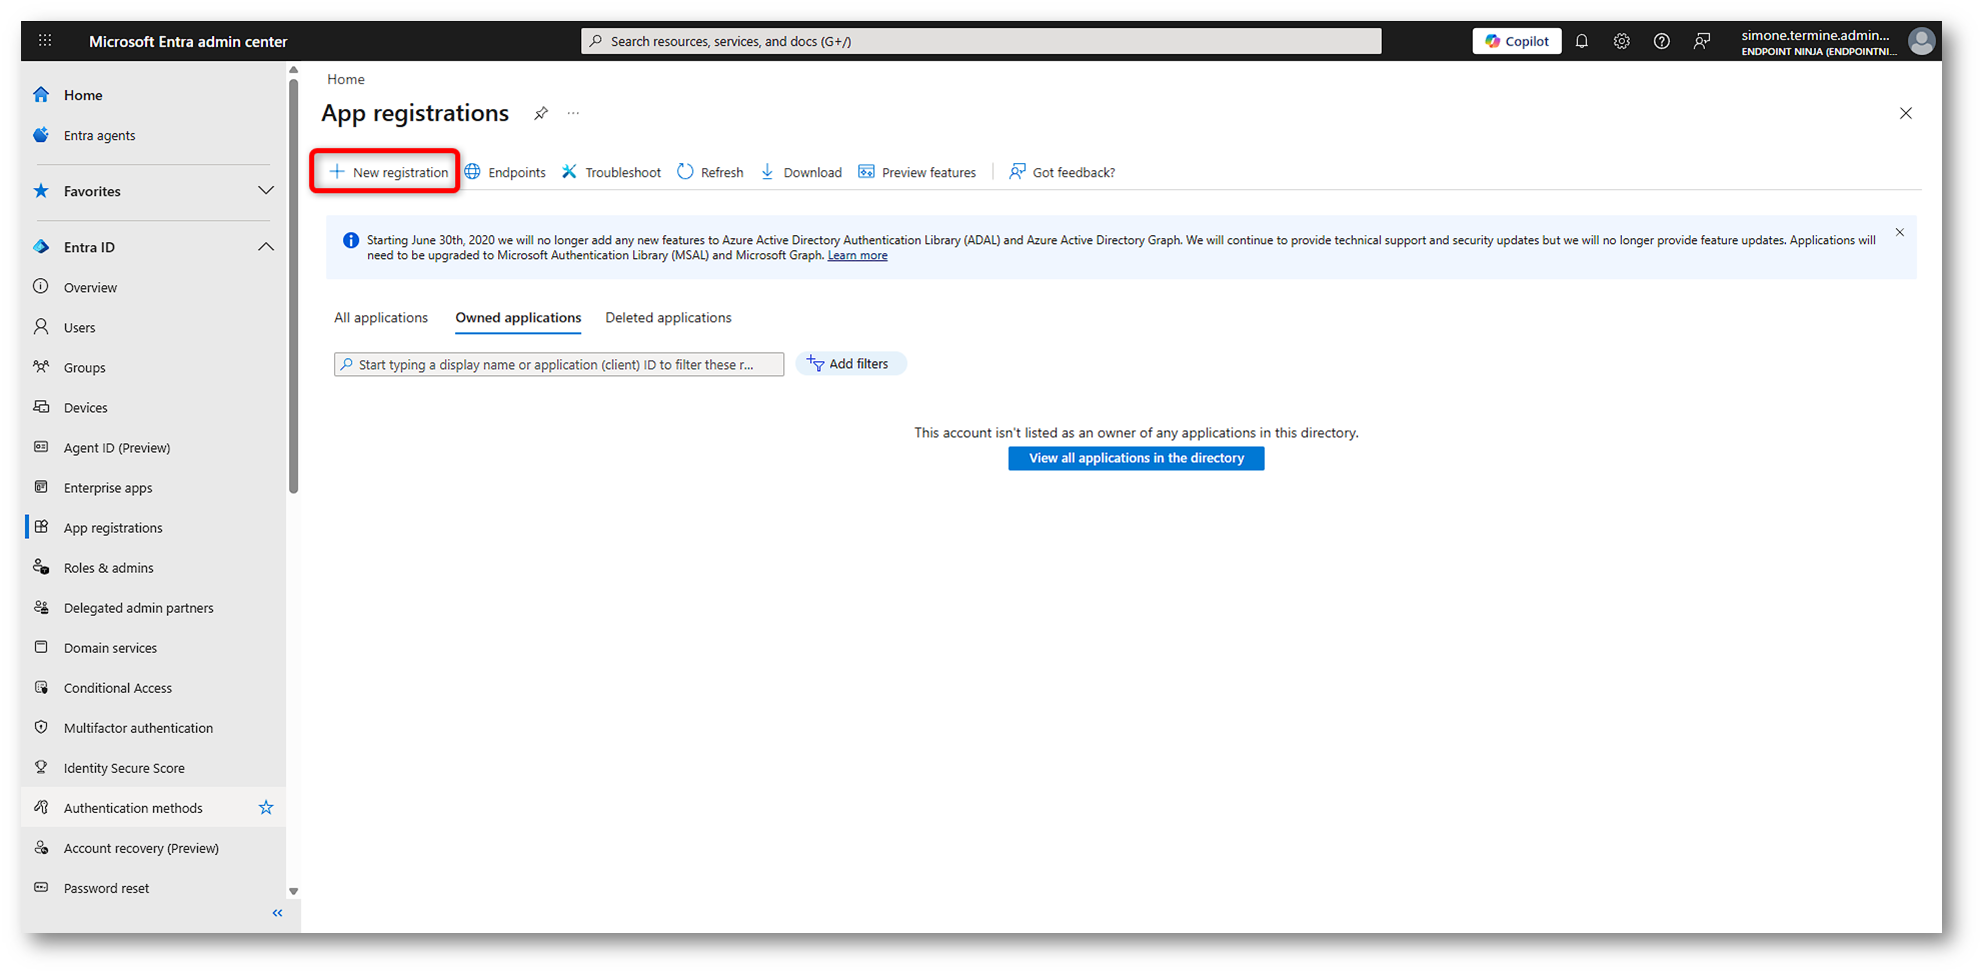The image size is (1984, 975).
Task: Click the Entra agents icon
Action: pos(41,135)
